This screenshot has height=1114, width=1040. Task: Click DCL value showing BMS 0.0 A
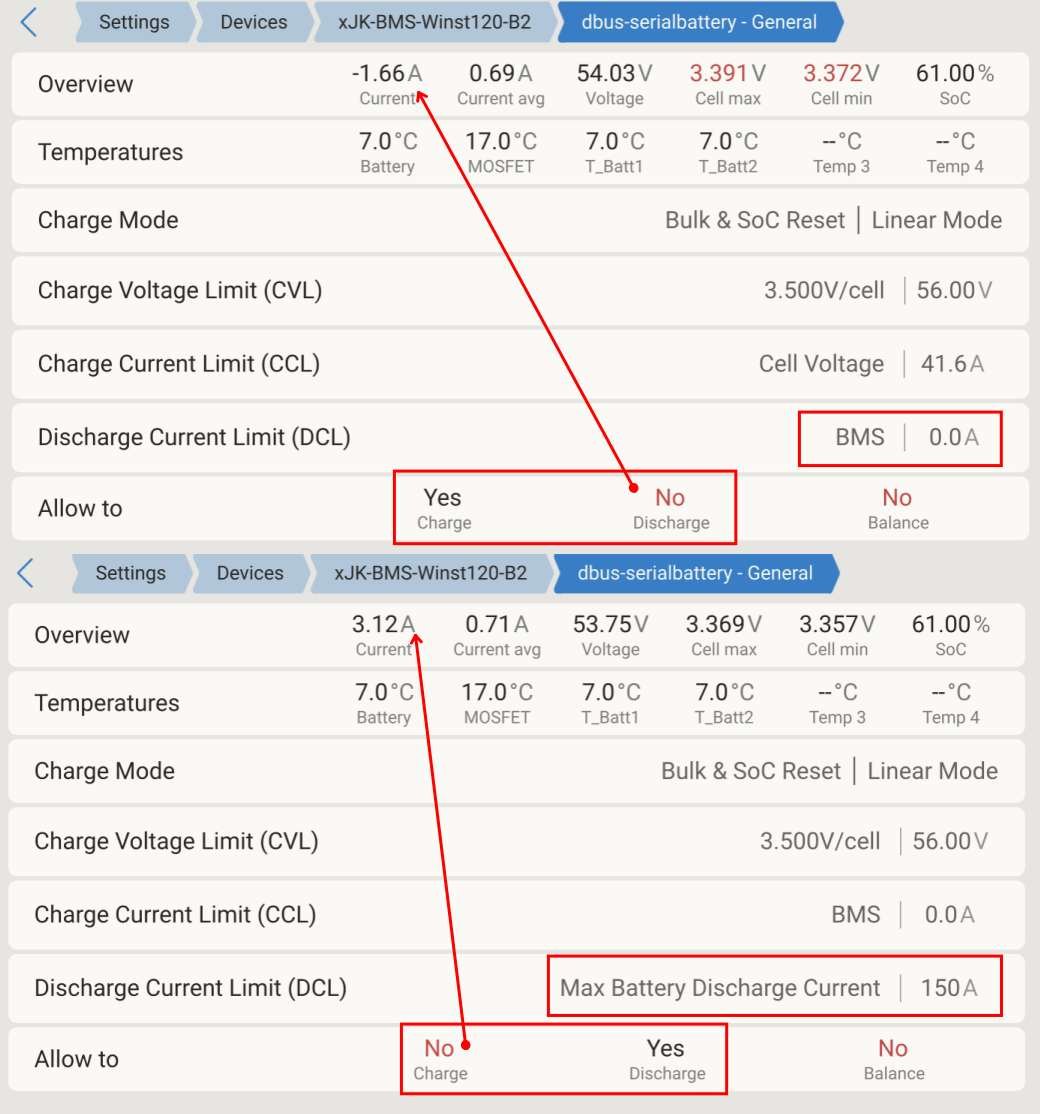tap(900, 437)
